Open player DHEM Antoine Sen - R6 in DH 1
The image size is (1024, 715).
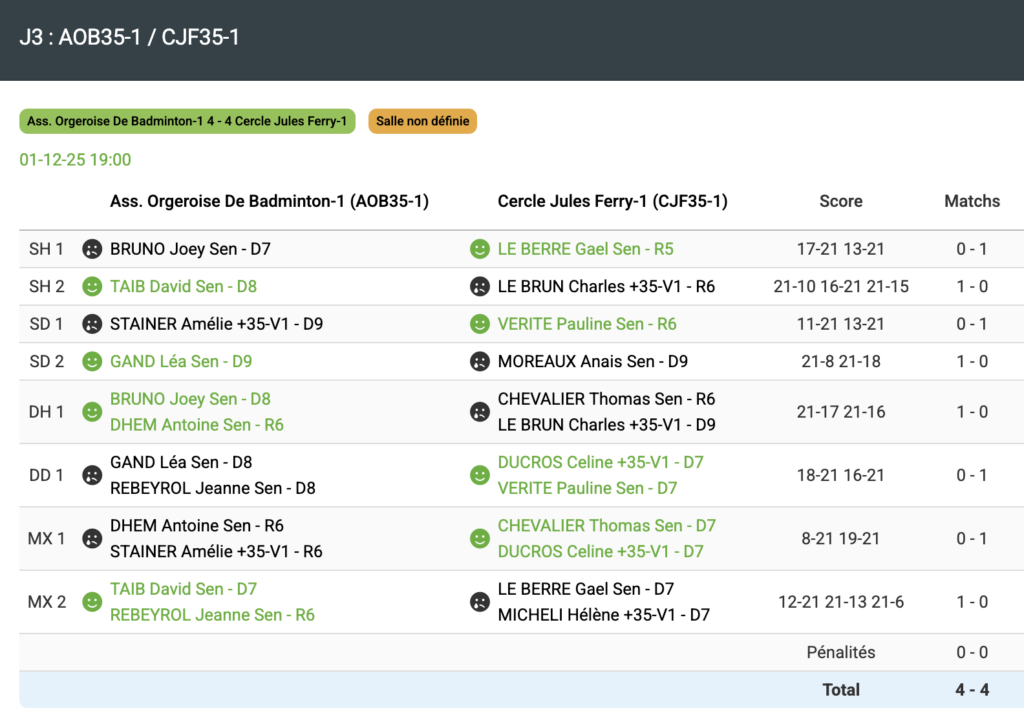coord(196,425)
